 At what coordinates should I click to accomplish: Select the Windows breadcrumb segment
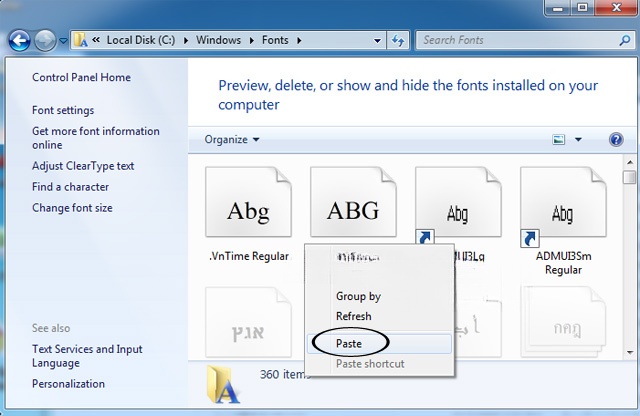pyautogui.click(x=218, y=40)
